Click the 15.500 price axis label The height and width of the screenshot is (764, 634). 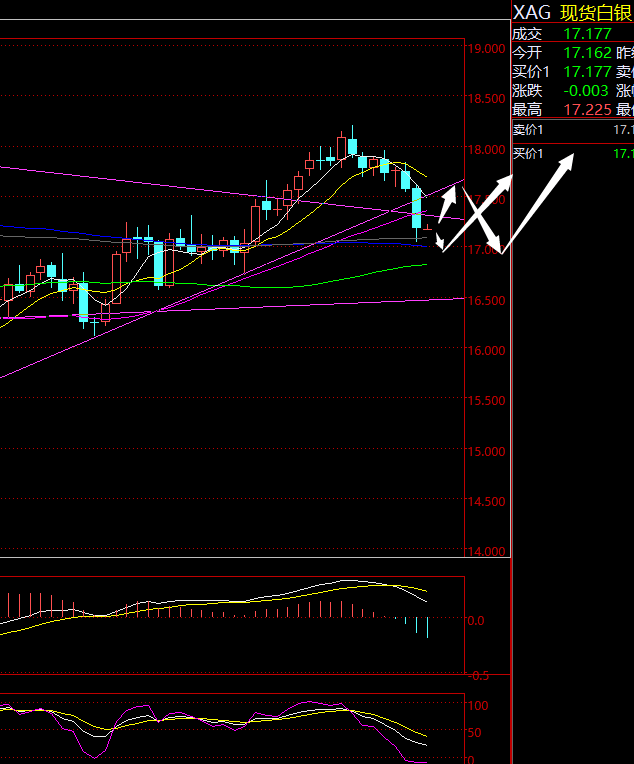tap(486, 401)
